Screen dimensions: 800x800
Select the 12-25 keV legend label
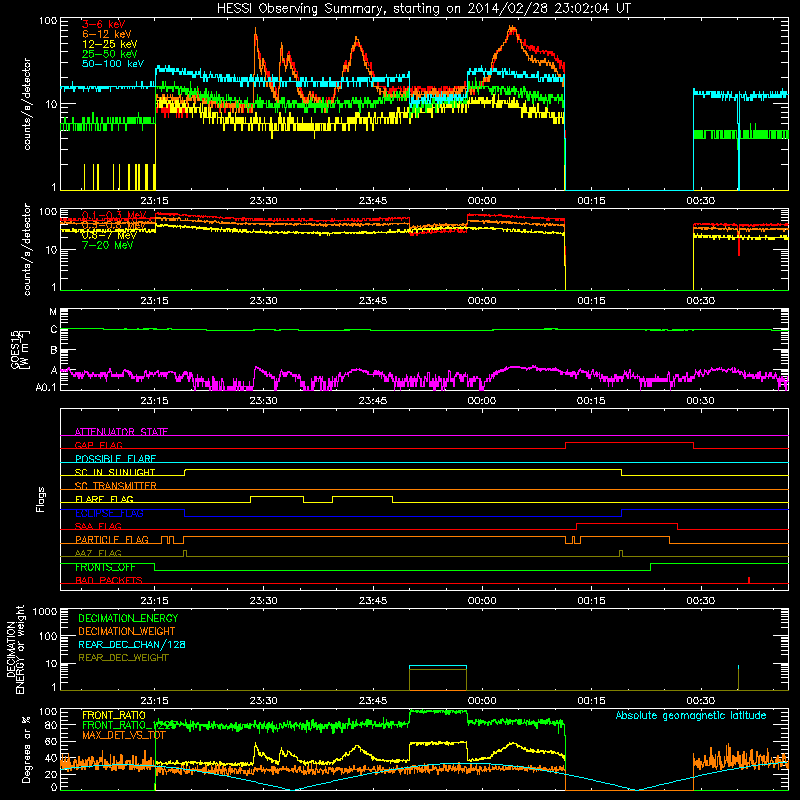(110, 44)
